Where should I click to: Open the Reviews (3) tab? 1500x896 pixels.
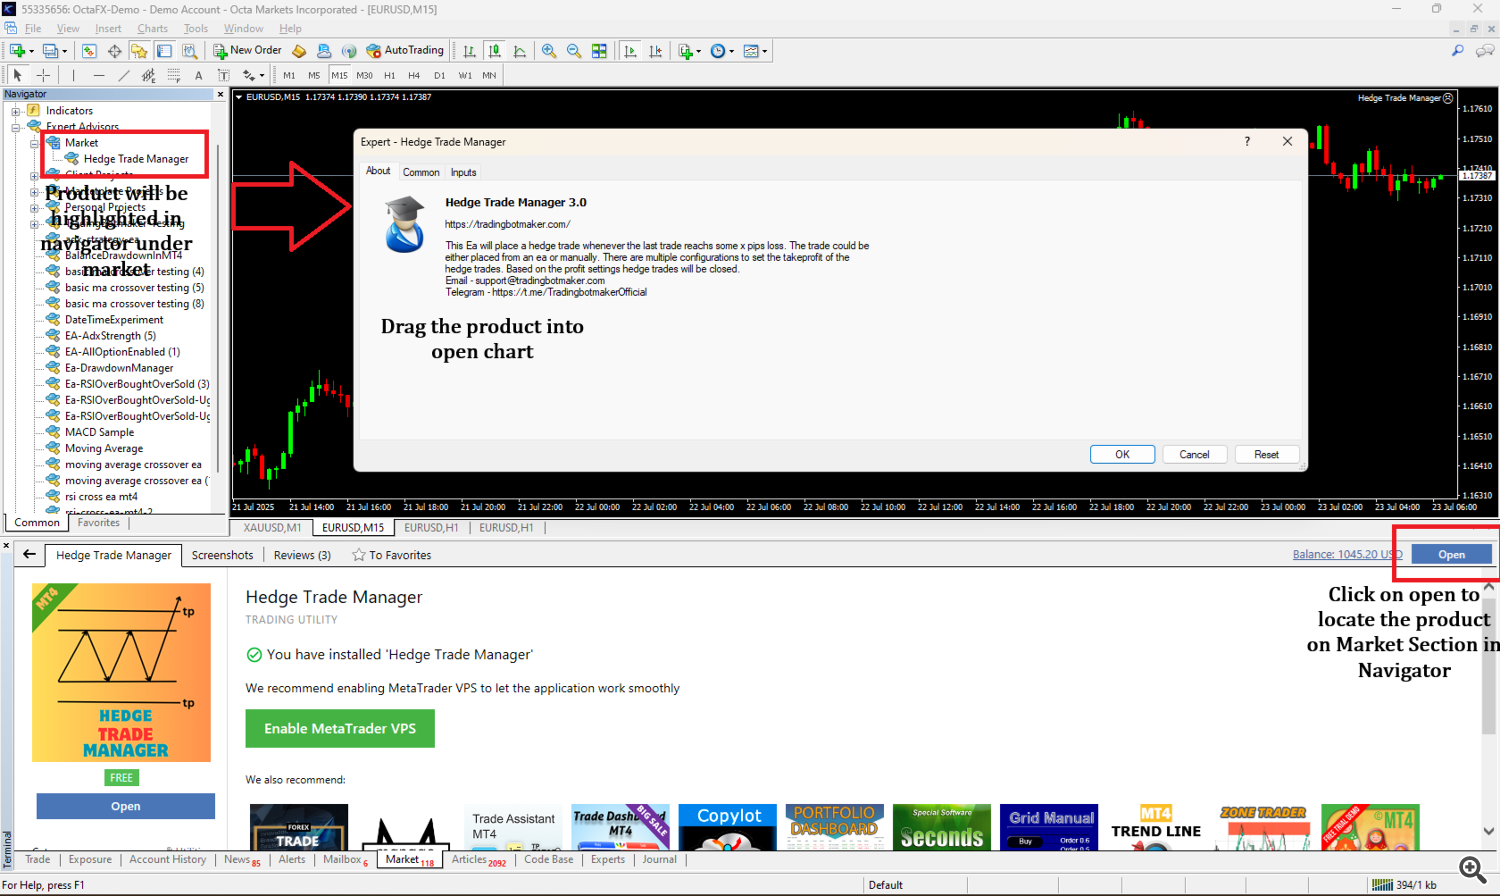pos(302,555)
